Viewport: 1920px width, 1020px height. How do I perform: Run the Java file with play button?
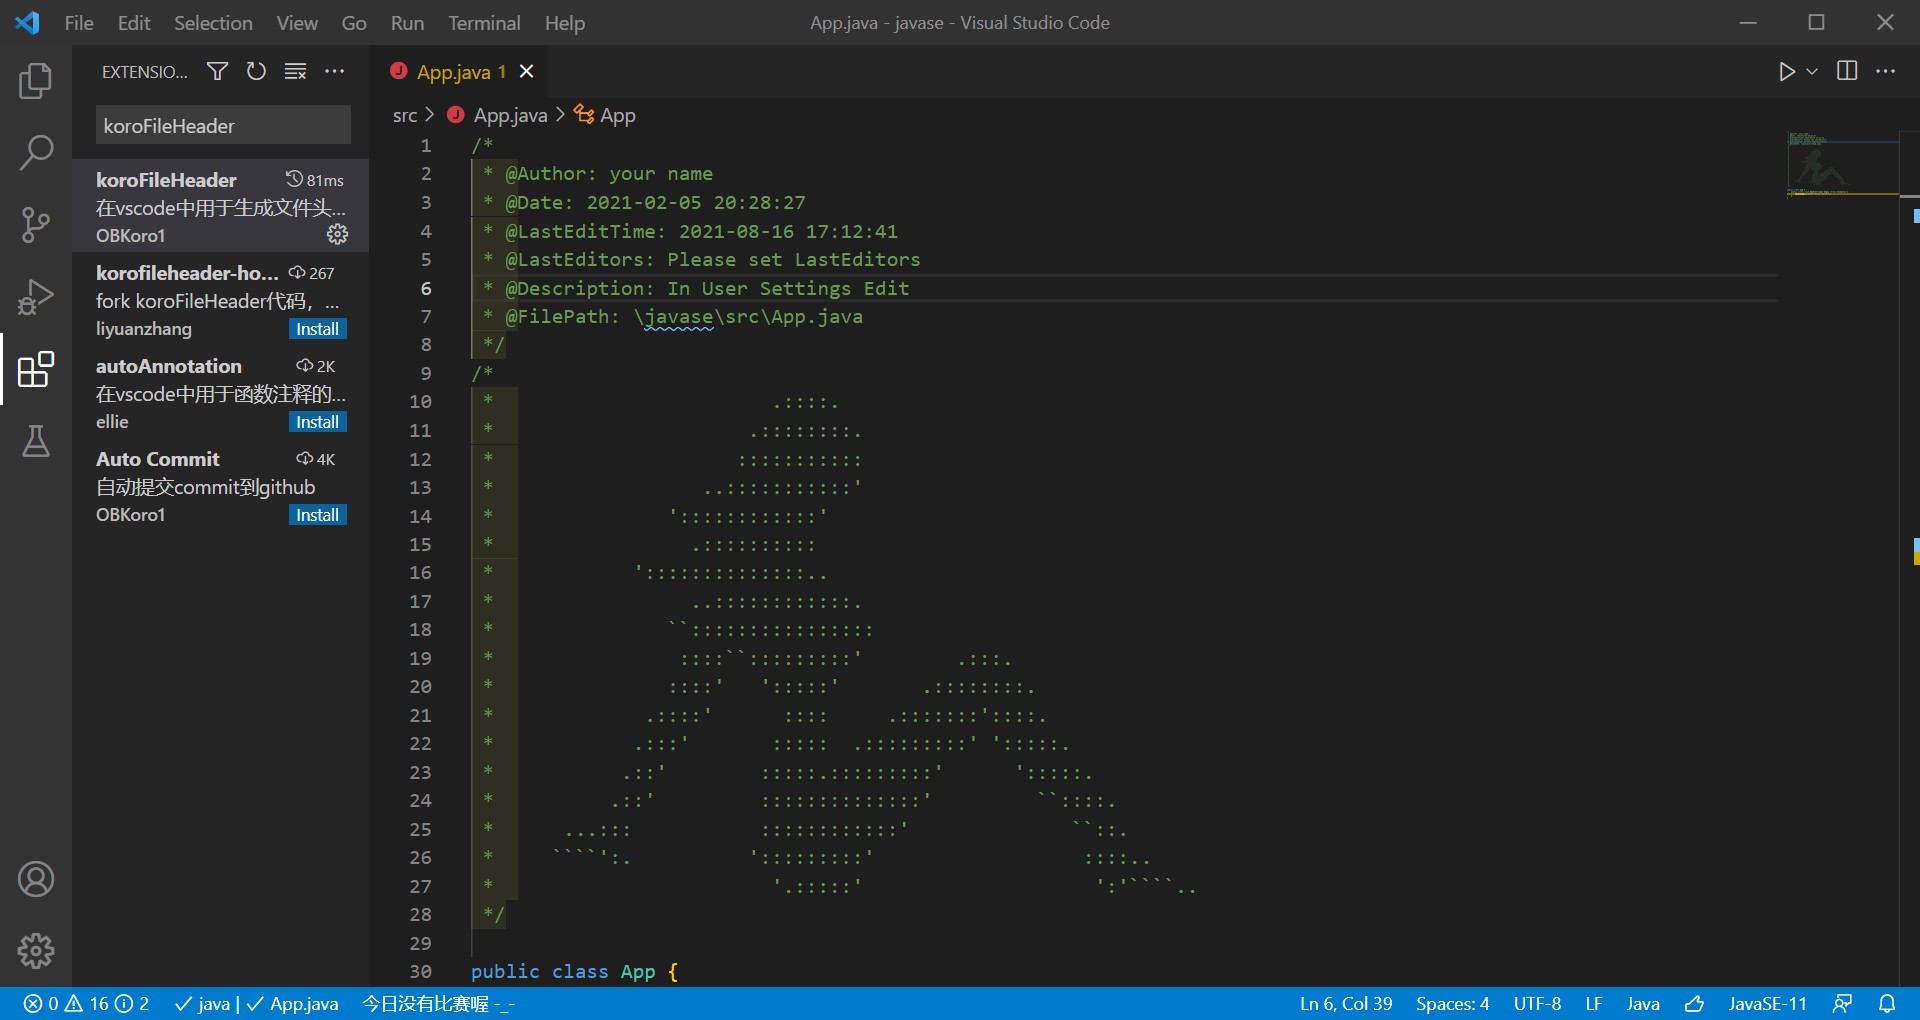(x=1786, y=71)
